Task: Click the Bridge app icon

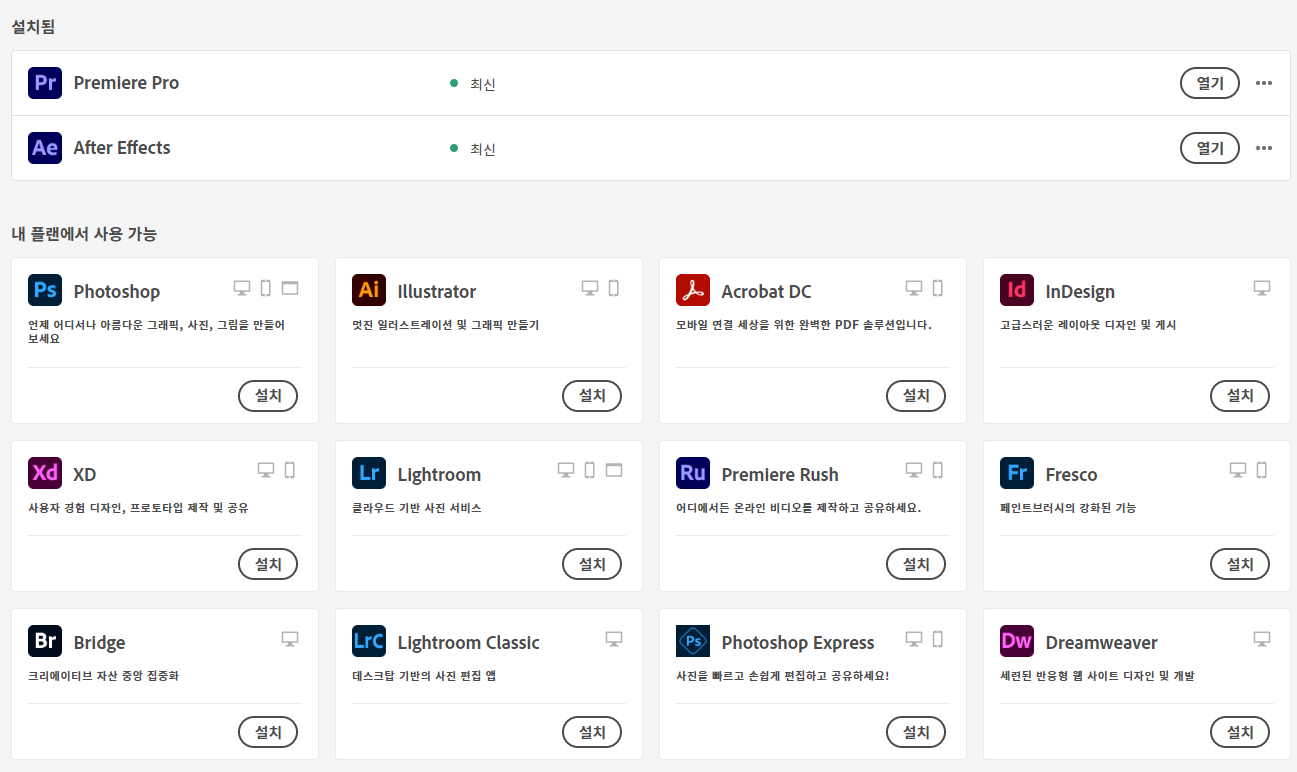Action: [x=45, y=641]
